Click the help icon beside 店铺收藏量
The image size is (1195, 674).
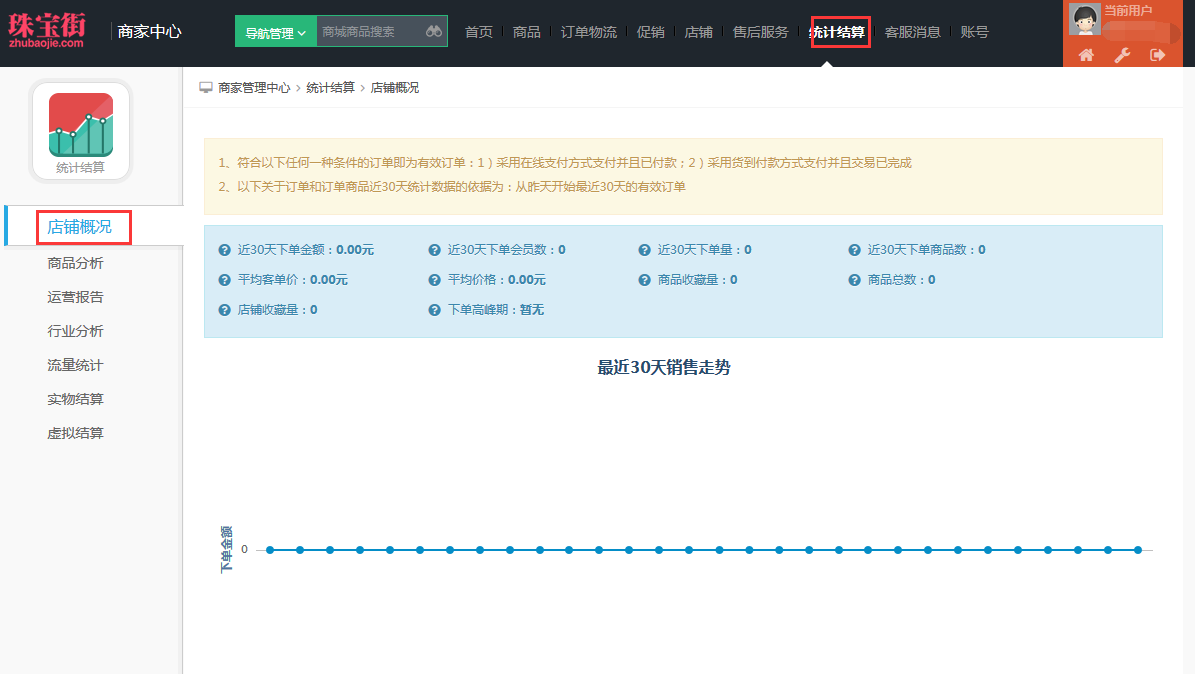(224, 310)
